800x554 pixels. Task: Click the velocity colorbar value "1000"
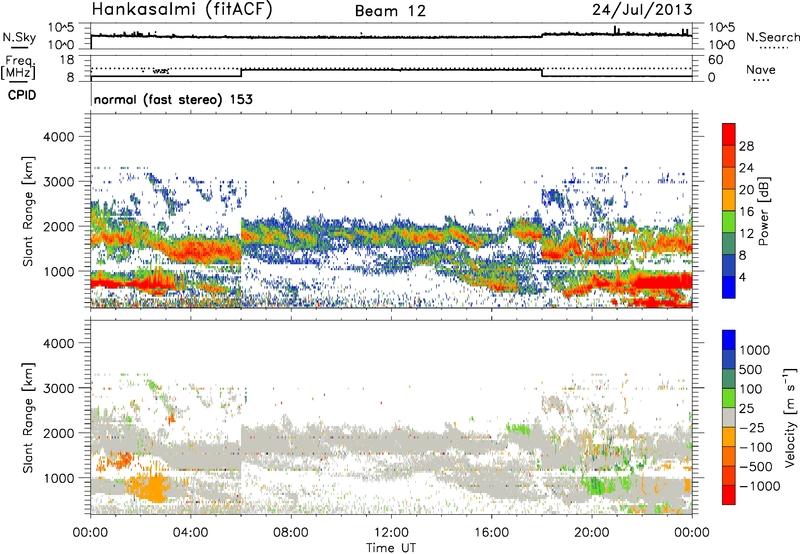click(754, 350)
